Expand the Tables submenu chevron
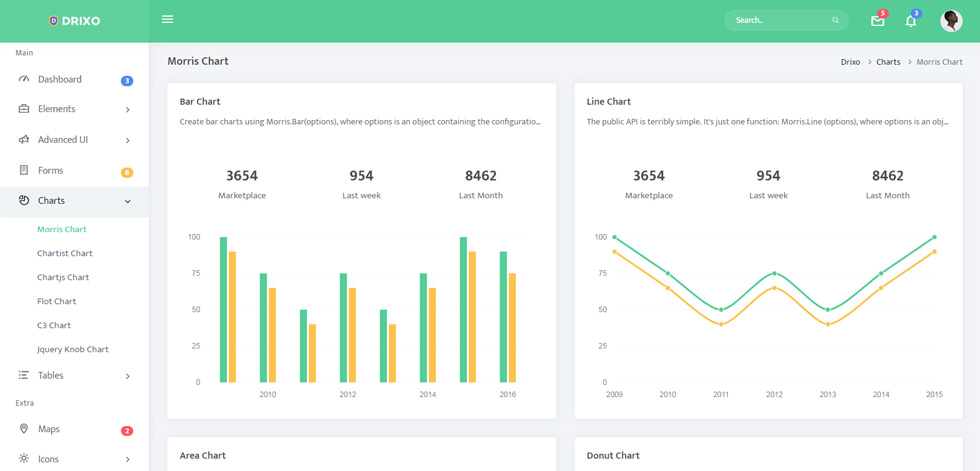Screen dimensions: 980x471 pyautogui.click(x=128, y=377)
